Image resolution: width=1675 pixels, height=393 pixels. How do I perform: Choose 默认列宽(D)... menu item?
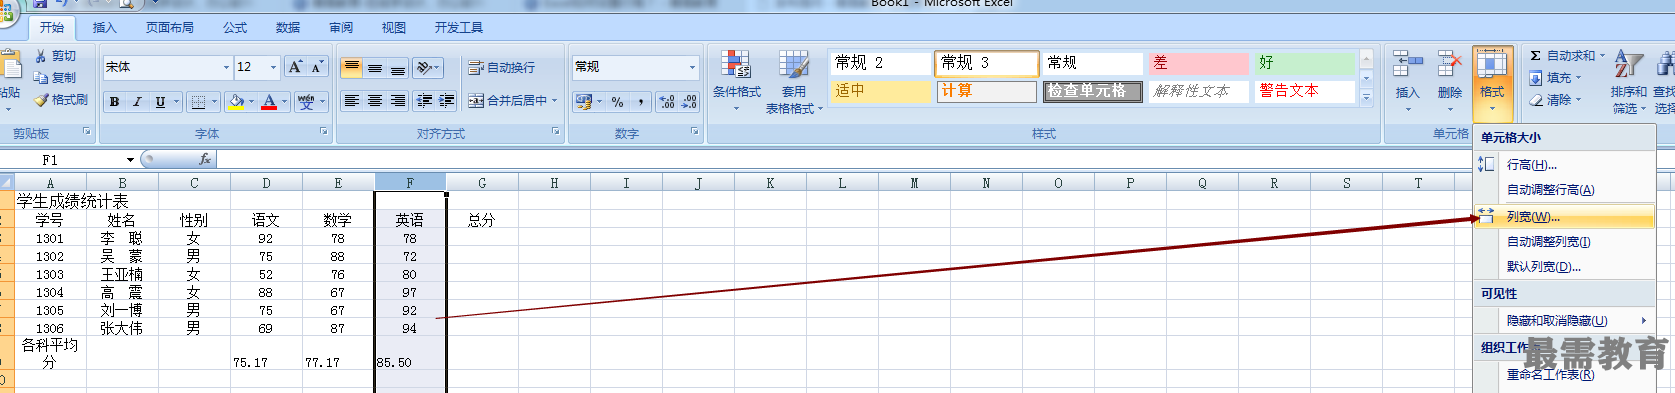pyautogui.click(x=1565, y=267)
